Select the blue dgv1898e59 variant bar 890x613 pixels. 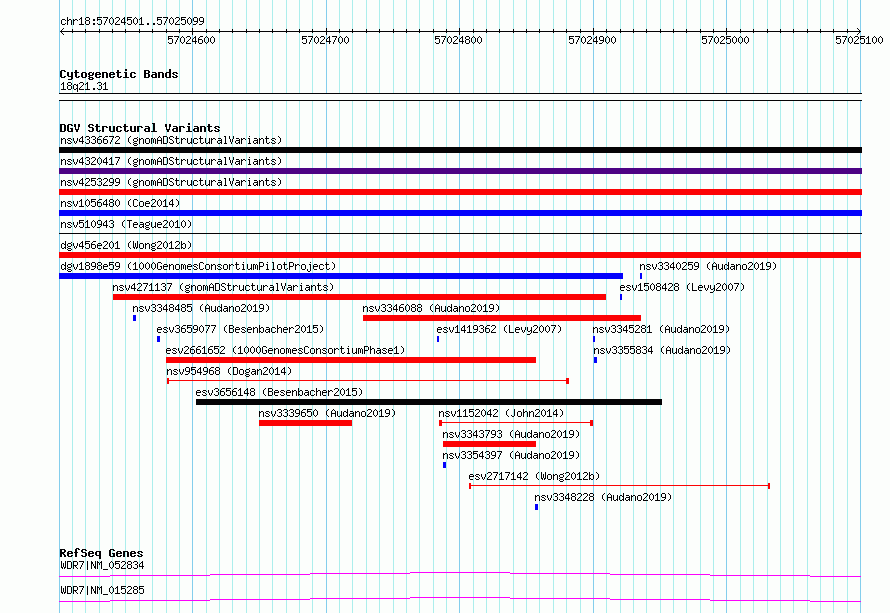tap(341, 276)
